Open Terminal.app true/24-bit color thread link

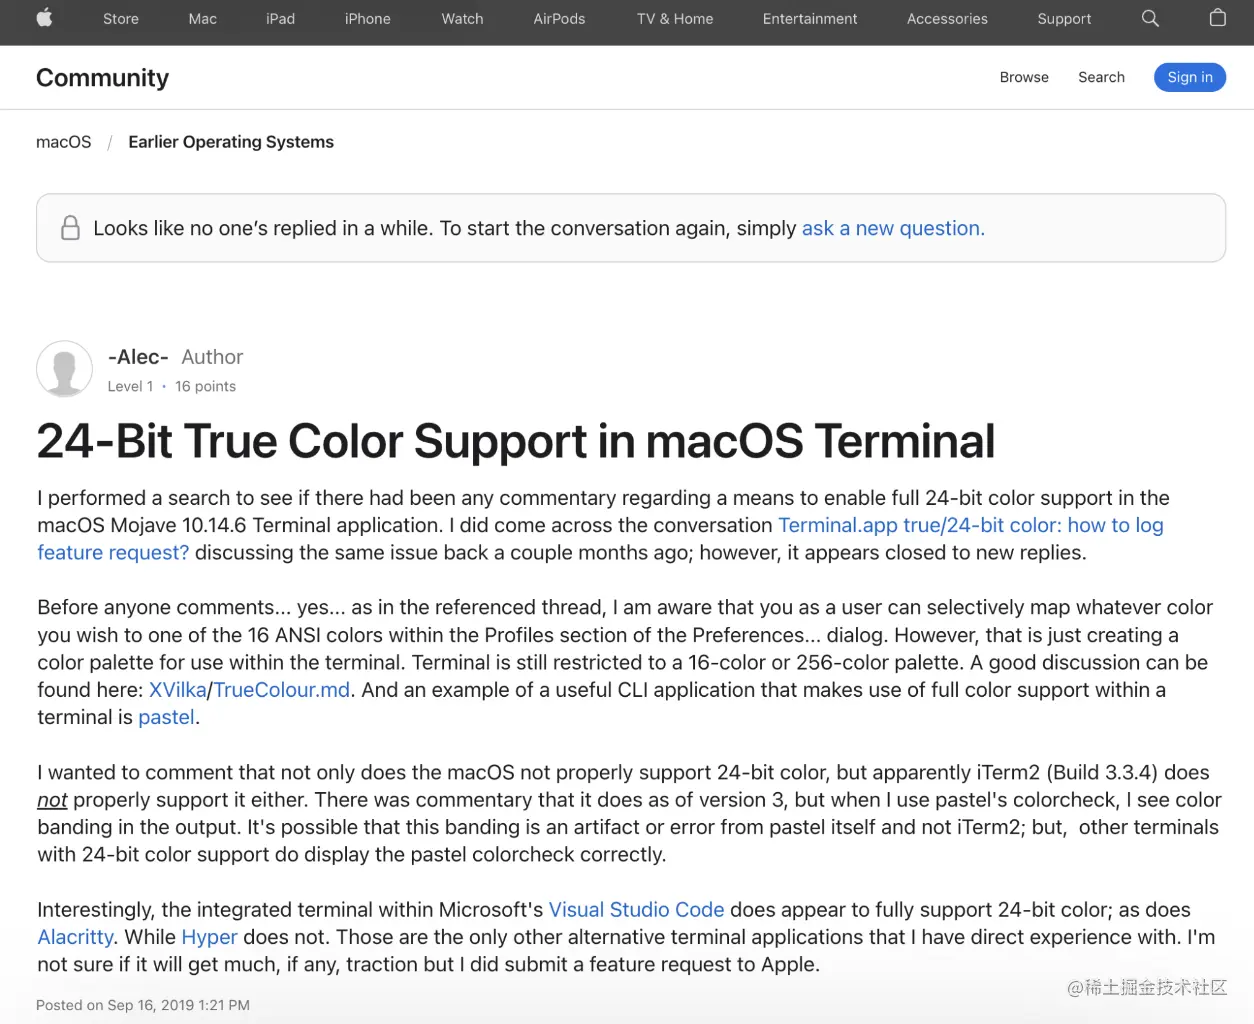point(600,539)
